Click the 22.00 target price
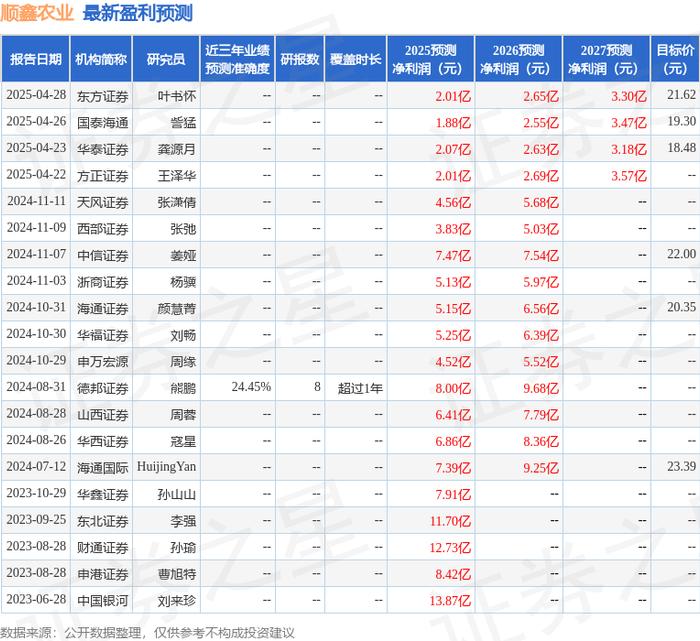The width and height of the screenshot is (700, 641). tap(682, 254)
